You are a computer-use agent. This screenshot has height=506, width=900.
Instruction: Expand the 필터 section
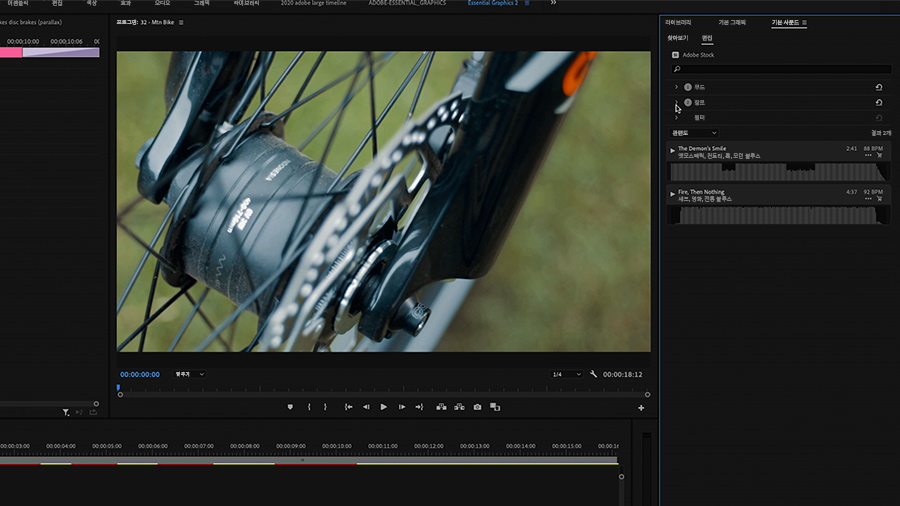(x=676, y=118)
